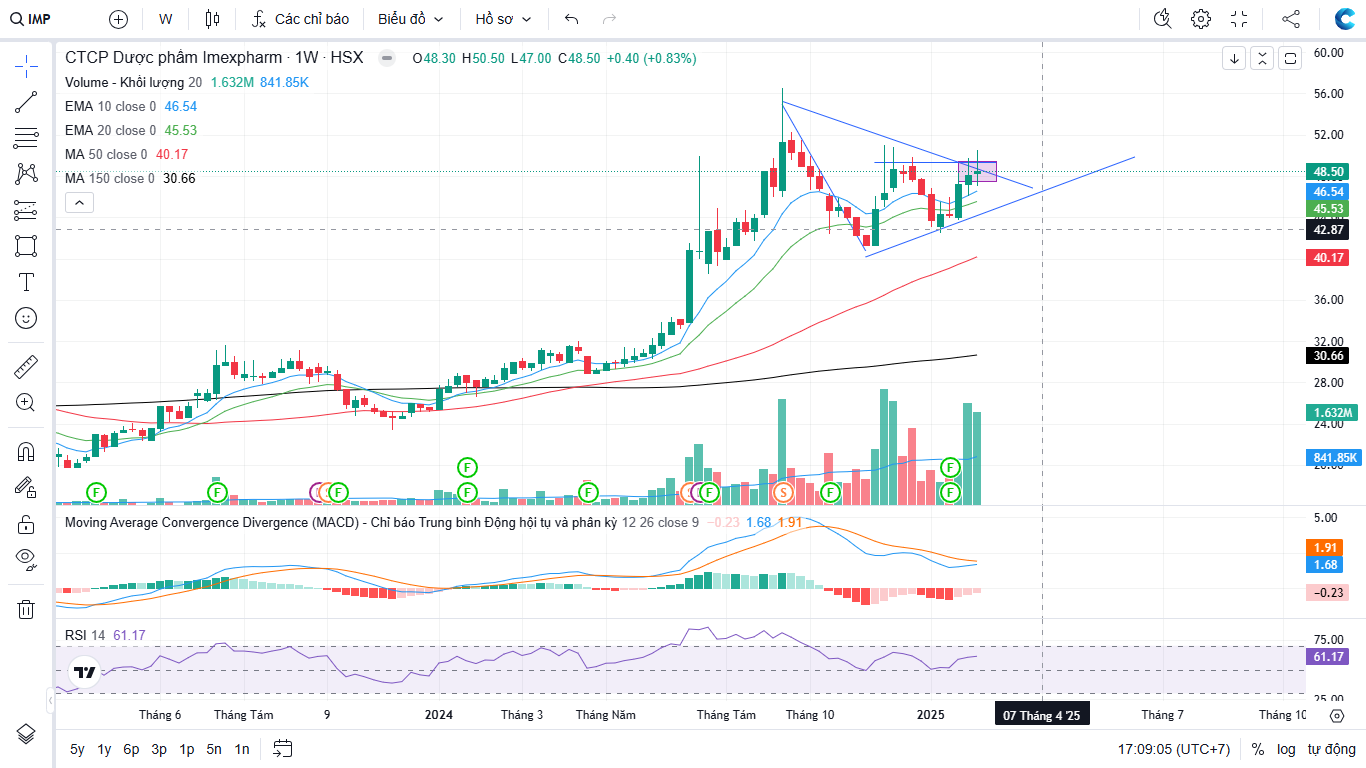This screenshot has width=1366, height=768.
Task: Click the orange S event marker
Action: [x=784, y=492]
